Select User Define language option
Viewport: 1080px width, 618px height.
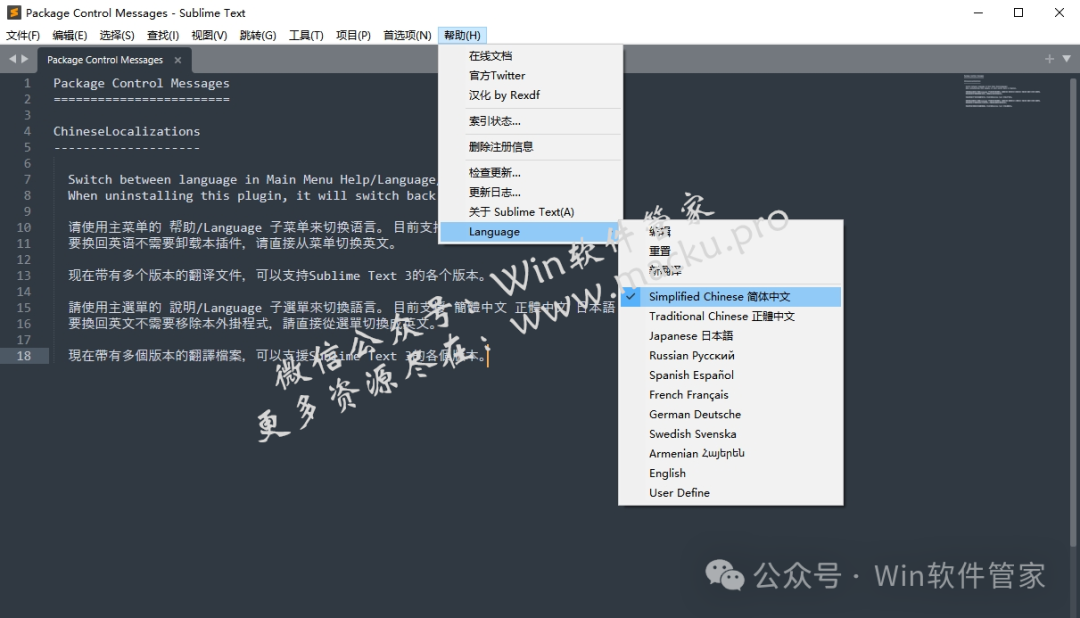point(731,493)
